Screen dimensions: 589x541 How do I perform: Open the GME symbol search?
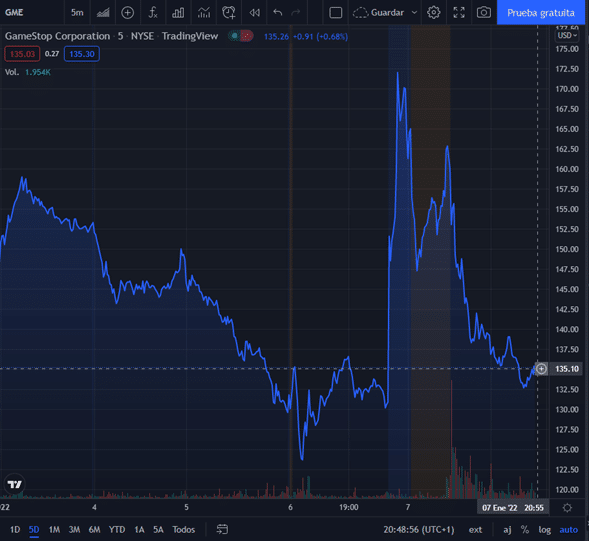coord(14,12)
